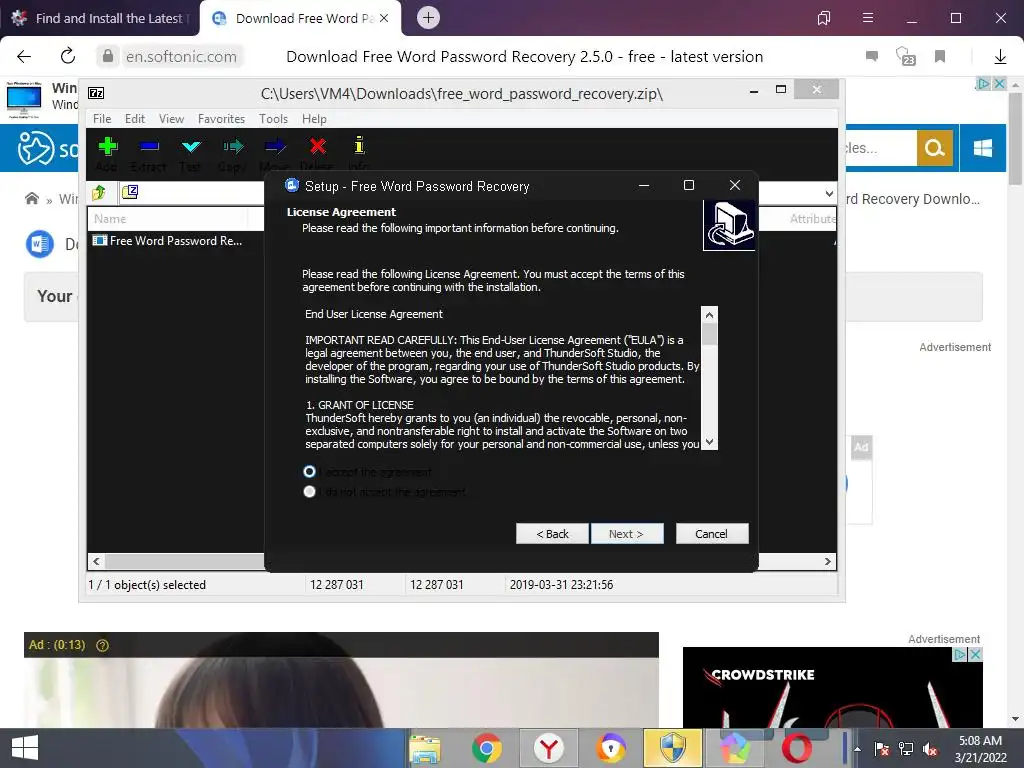
Task: Select "I accept the agreement" radio button
Action: pos(310,472)
